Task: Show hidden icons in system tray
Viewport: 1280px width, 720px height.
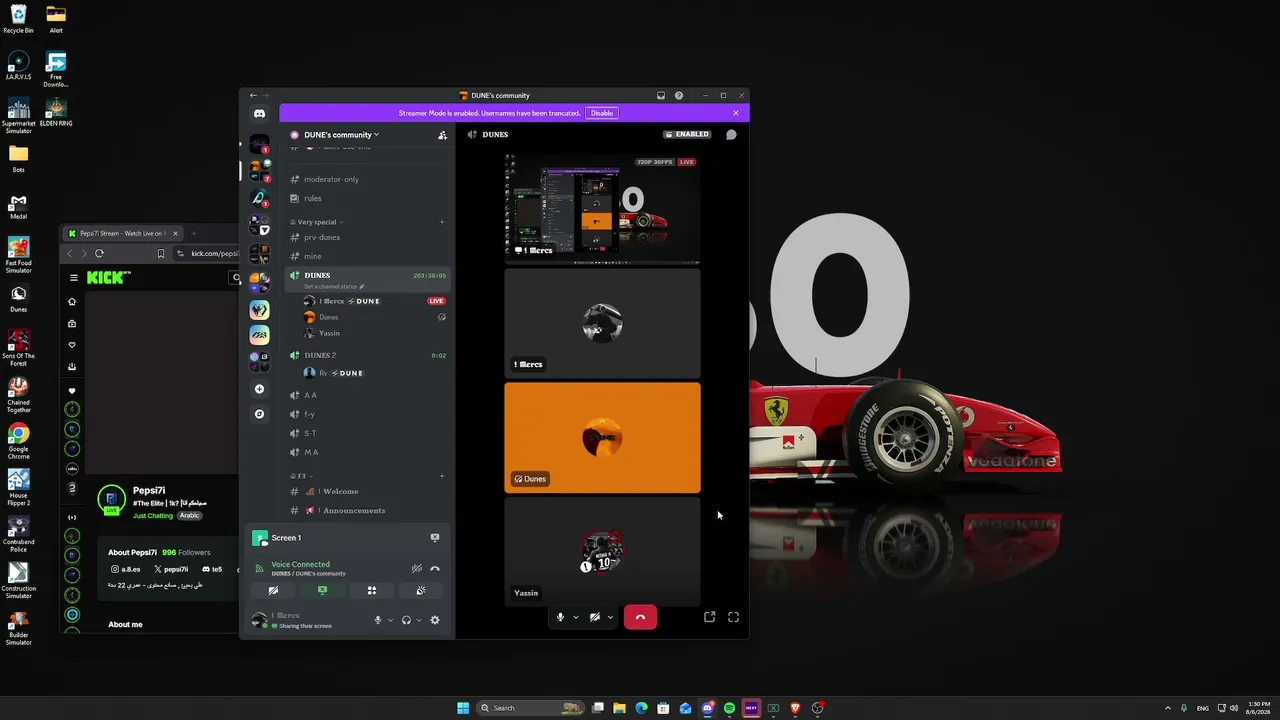Action: [1168, 708]
